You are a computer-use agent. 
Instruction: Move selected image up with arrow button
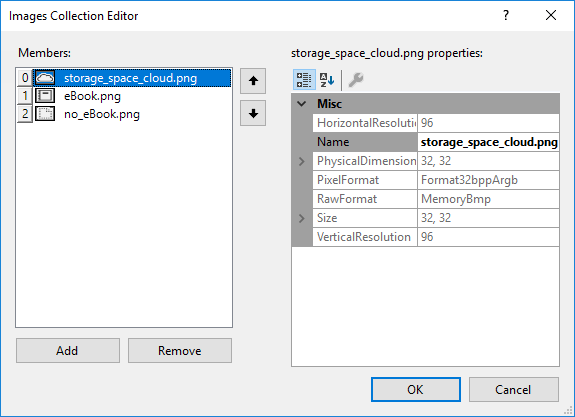253,81
